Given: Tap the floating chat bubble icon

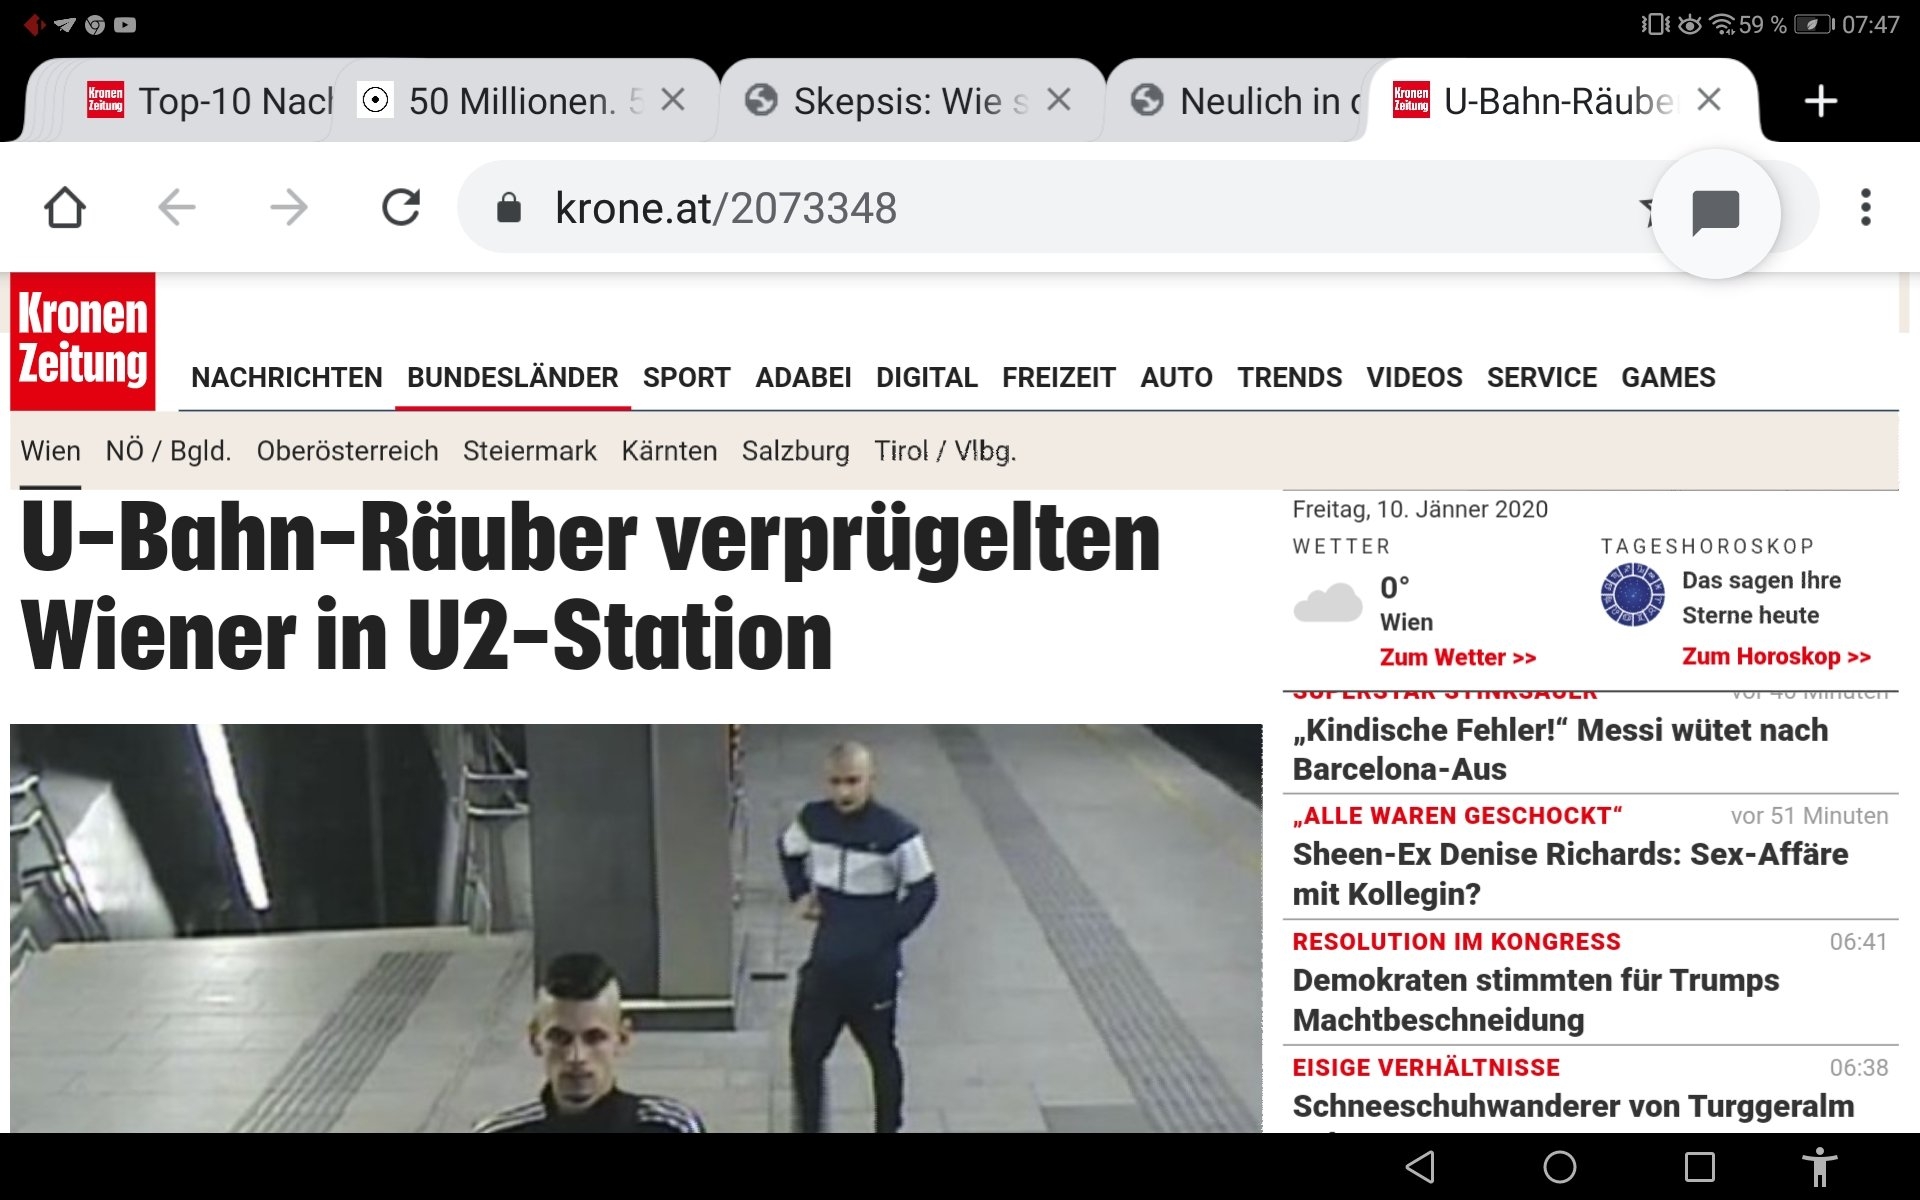Looking at the screenshot, I should pos(1715,213).
